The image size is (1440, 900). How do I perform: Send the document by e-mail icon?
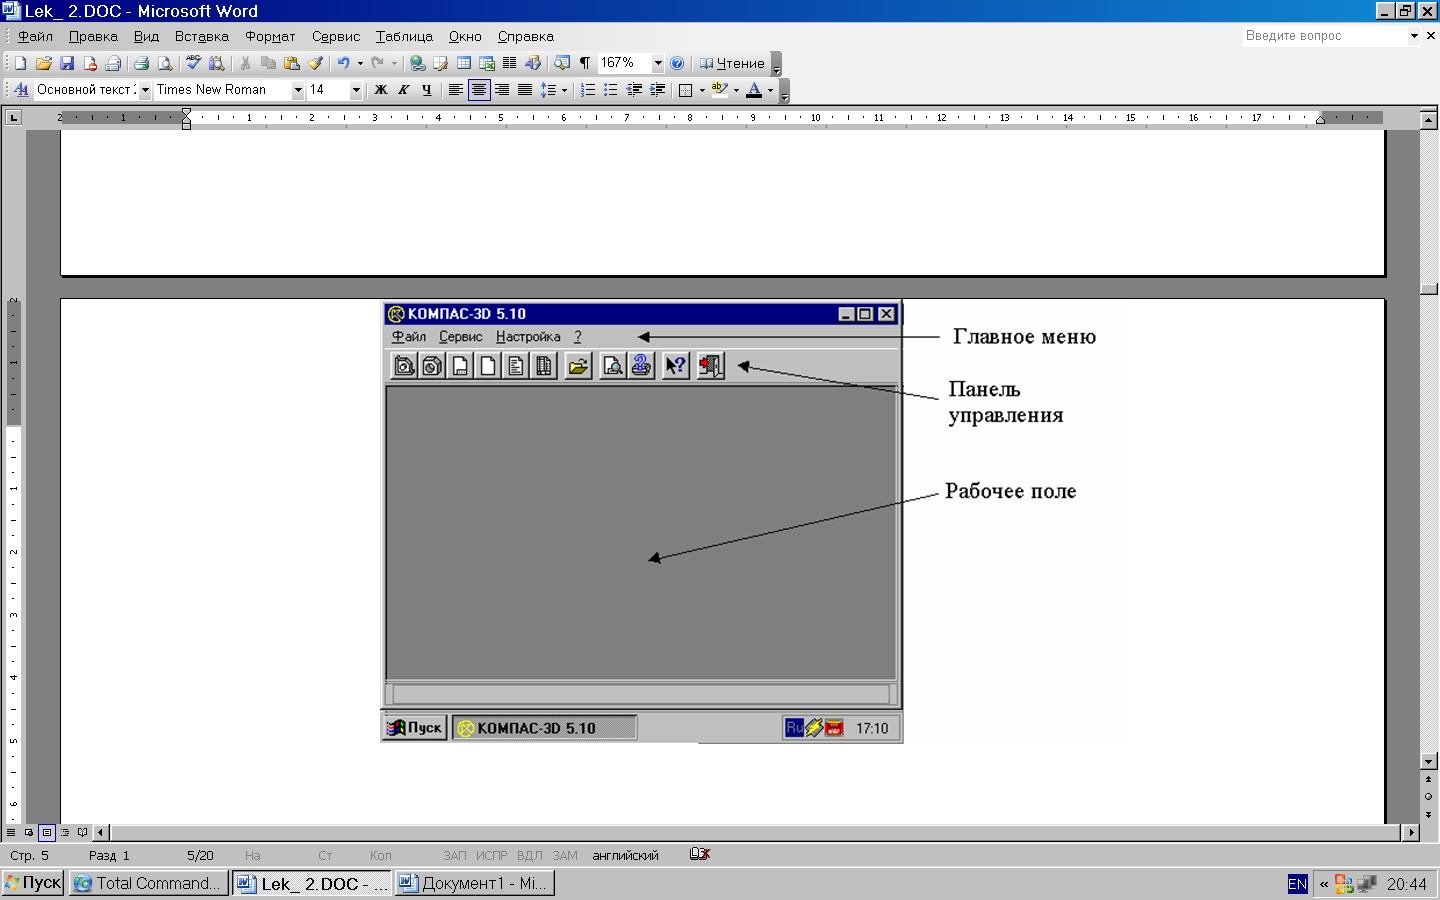[113, 63]
